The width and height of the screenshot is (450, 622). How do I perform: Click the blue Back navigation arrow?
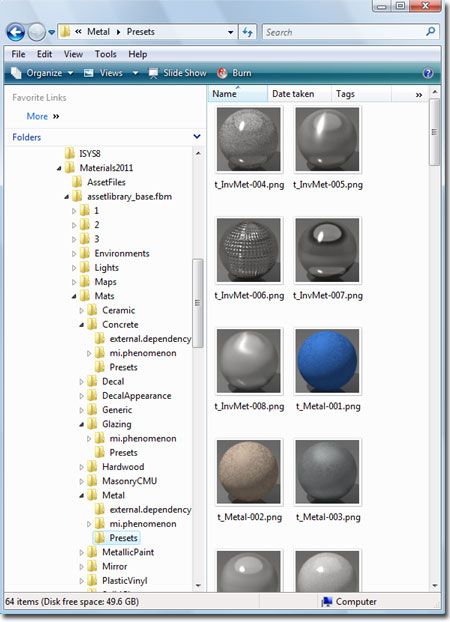click(x=16, y=32)
